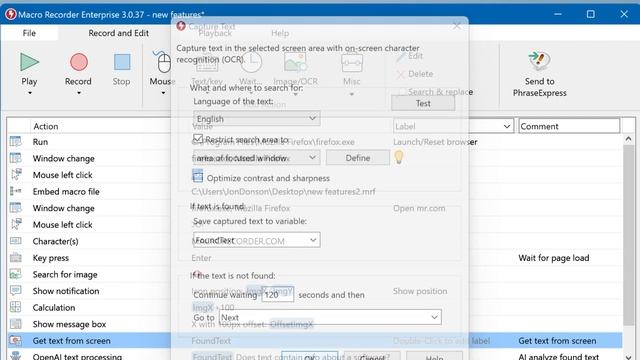Open the Mouse button dropdown arrow
The width and height of the screenshot is (640, 360).
163,93
